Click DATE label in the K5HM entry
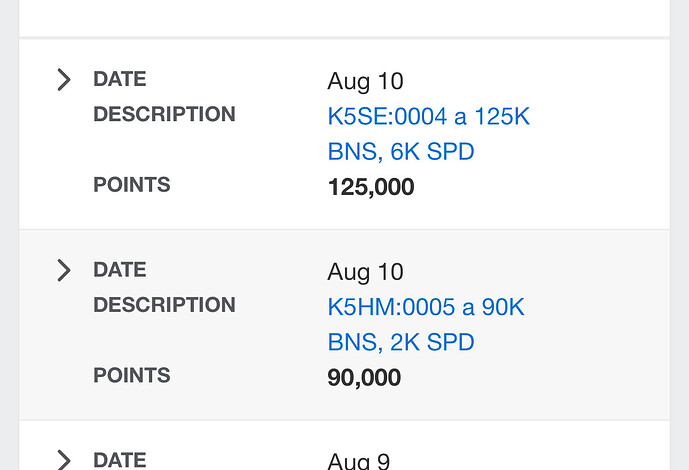689x470 pixels. click(x=120, y=270)
